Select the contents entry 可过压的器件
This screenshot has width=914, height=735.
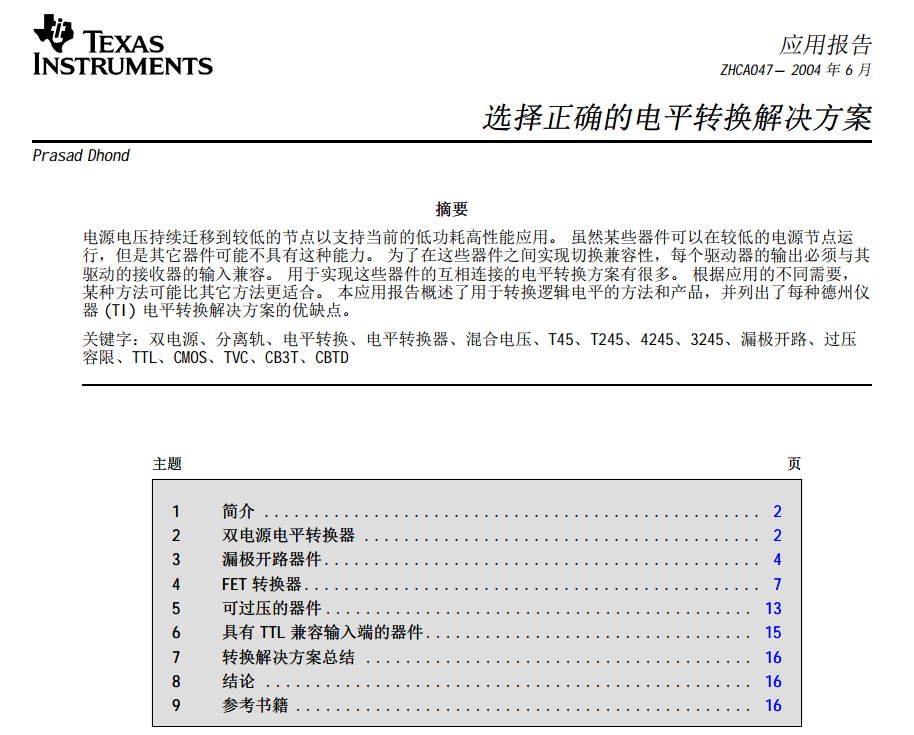272,609
